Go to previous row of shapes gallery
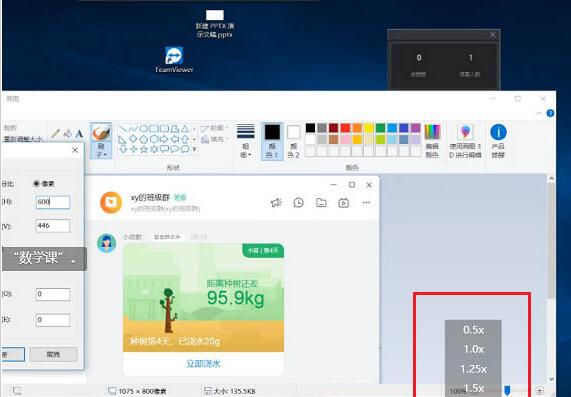Viewport: 571px width, 397px height. tap(194, 129)
